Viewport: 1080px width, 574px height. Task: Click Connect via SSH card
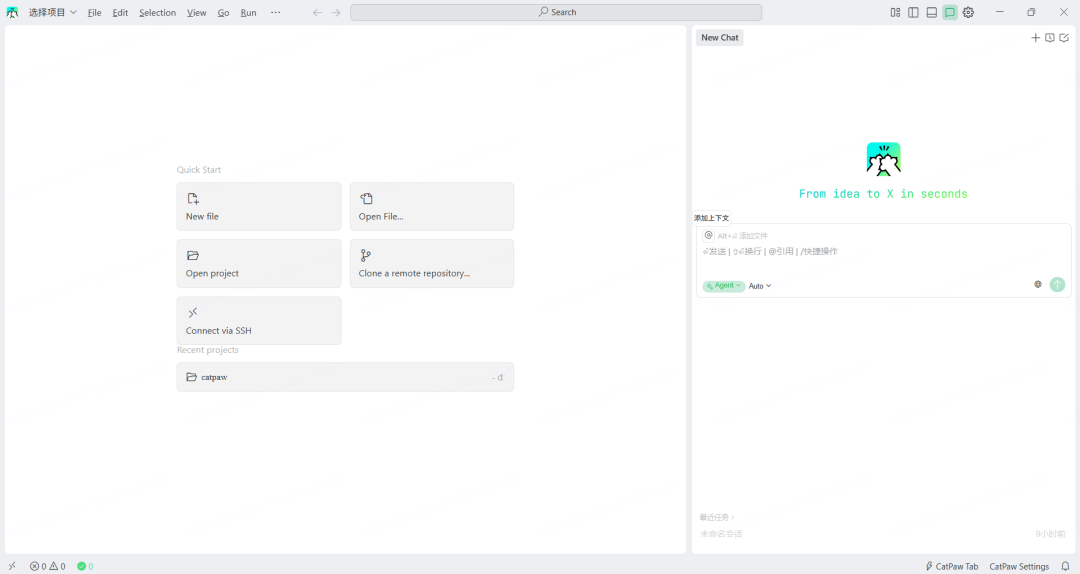point(259,321)
